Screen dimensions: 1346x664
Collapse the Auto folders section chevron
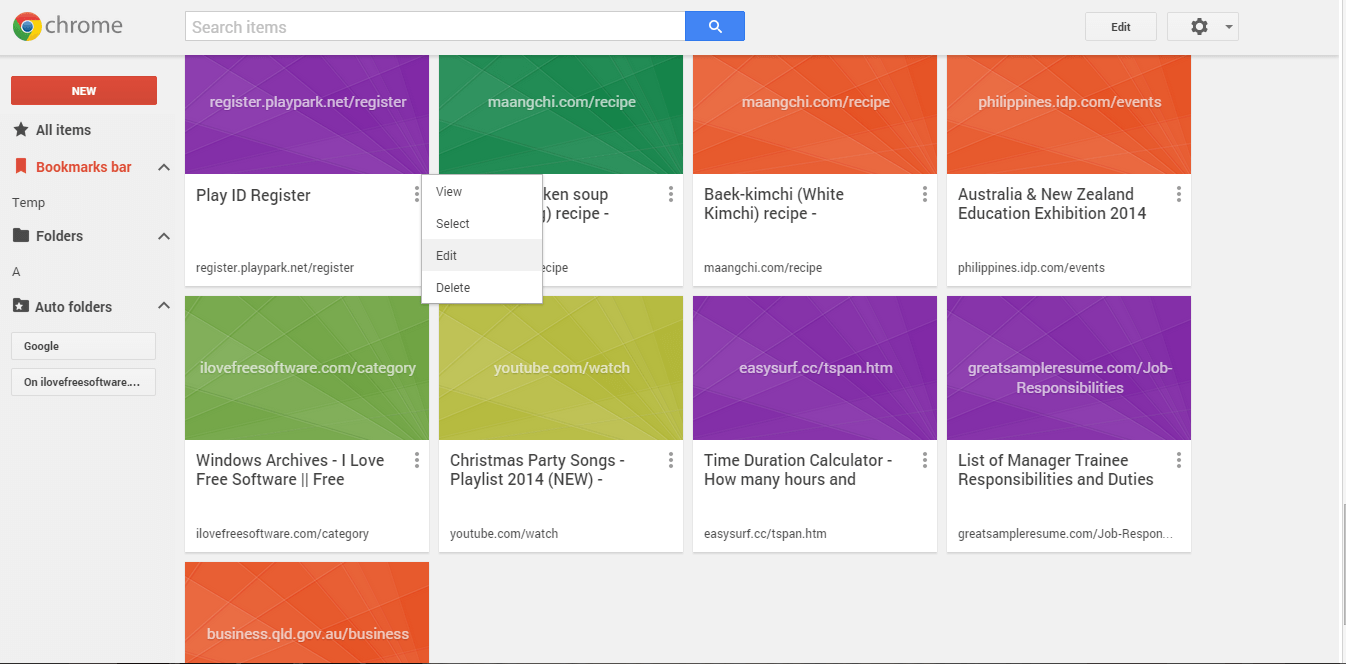pyautogui.click(x=164, y=306)
